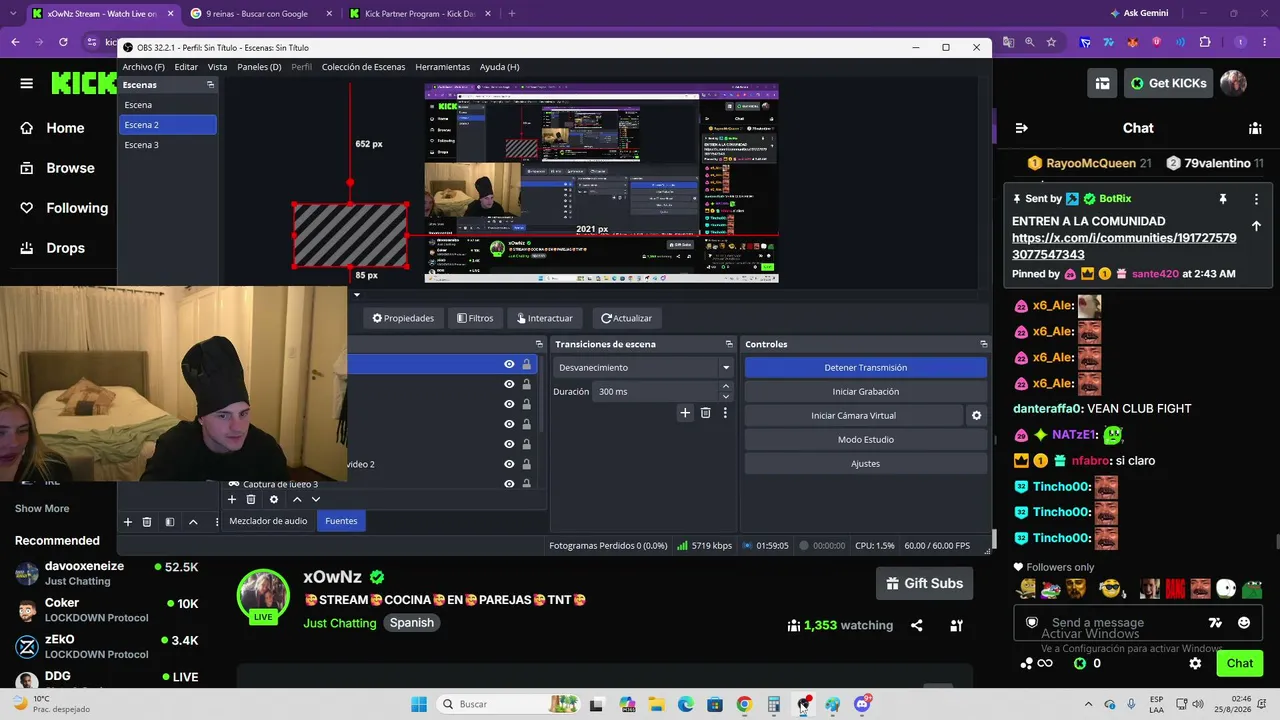The image size is (1280, 720).
Task: Share the xOwNz stream
Action: (x=916, y=626)
